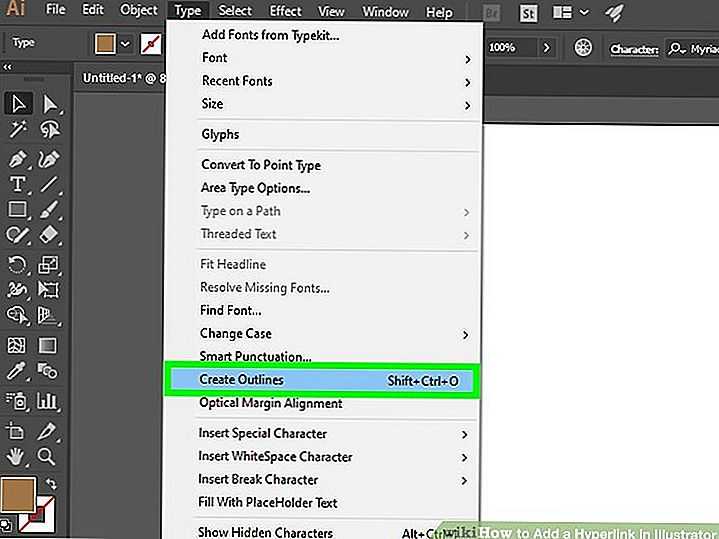Click the GPU performance rocket icon
This screenshot has width=719, height=539.
pos(614,12)
